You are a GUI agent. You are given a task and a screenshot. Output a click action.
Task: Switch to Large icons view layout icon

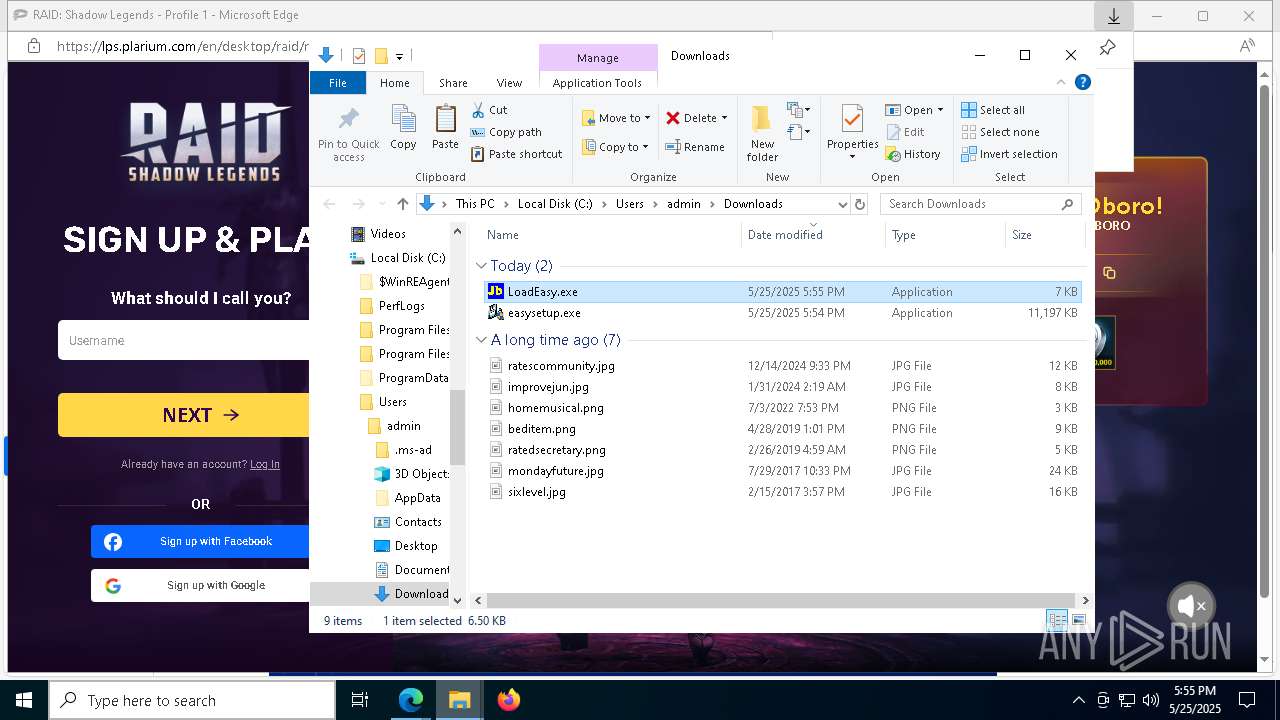pos(1079,620)
